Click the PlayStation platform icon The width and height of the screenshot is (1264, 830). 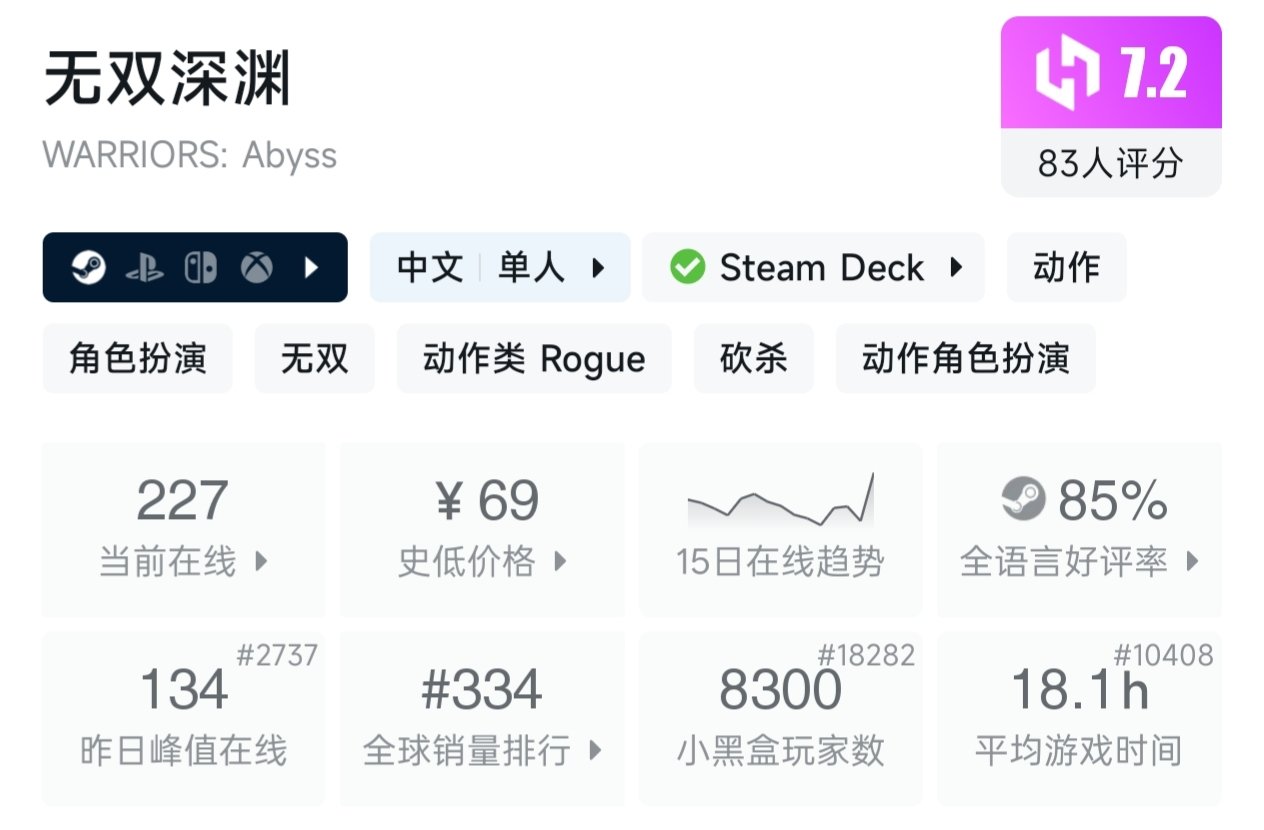(x=145, y=268)
